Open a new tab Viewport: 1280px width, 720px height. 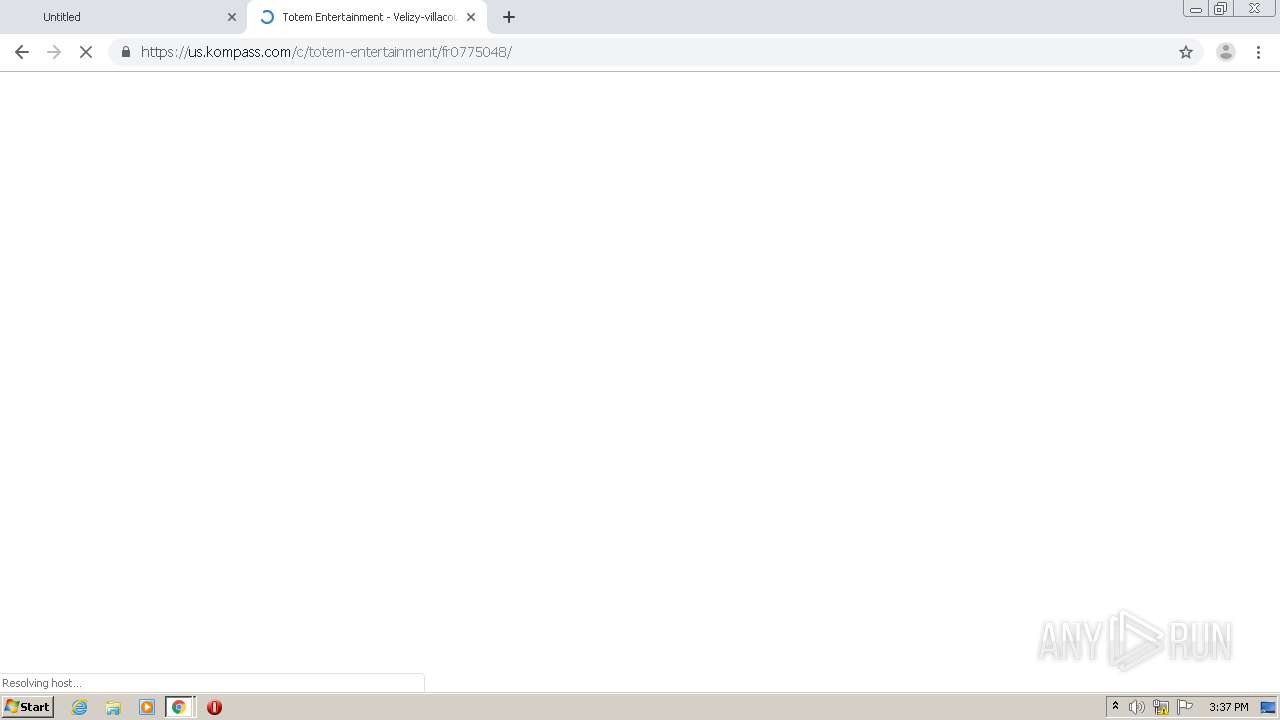(x=509, y=17)
